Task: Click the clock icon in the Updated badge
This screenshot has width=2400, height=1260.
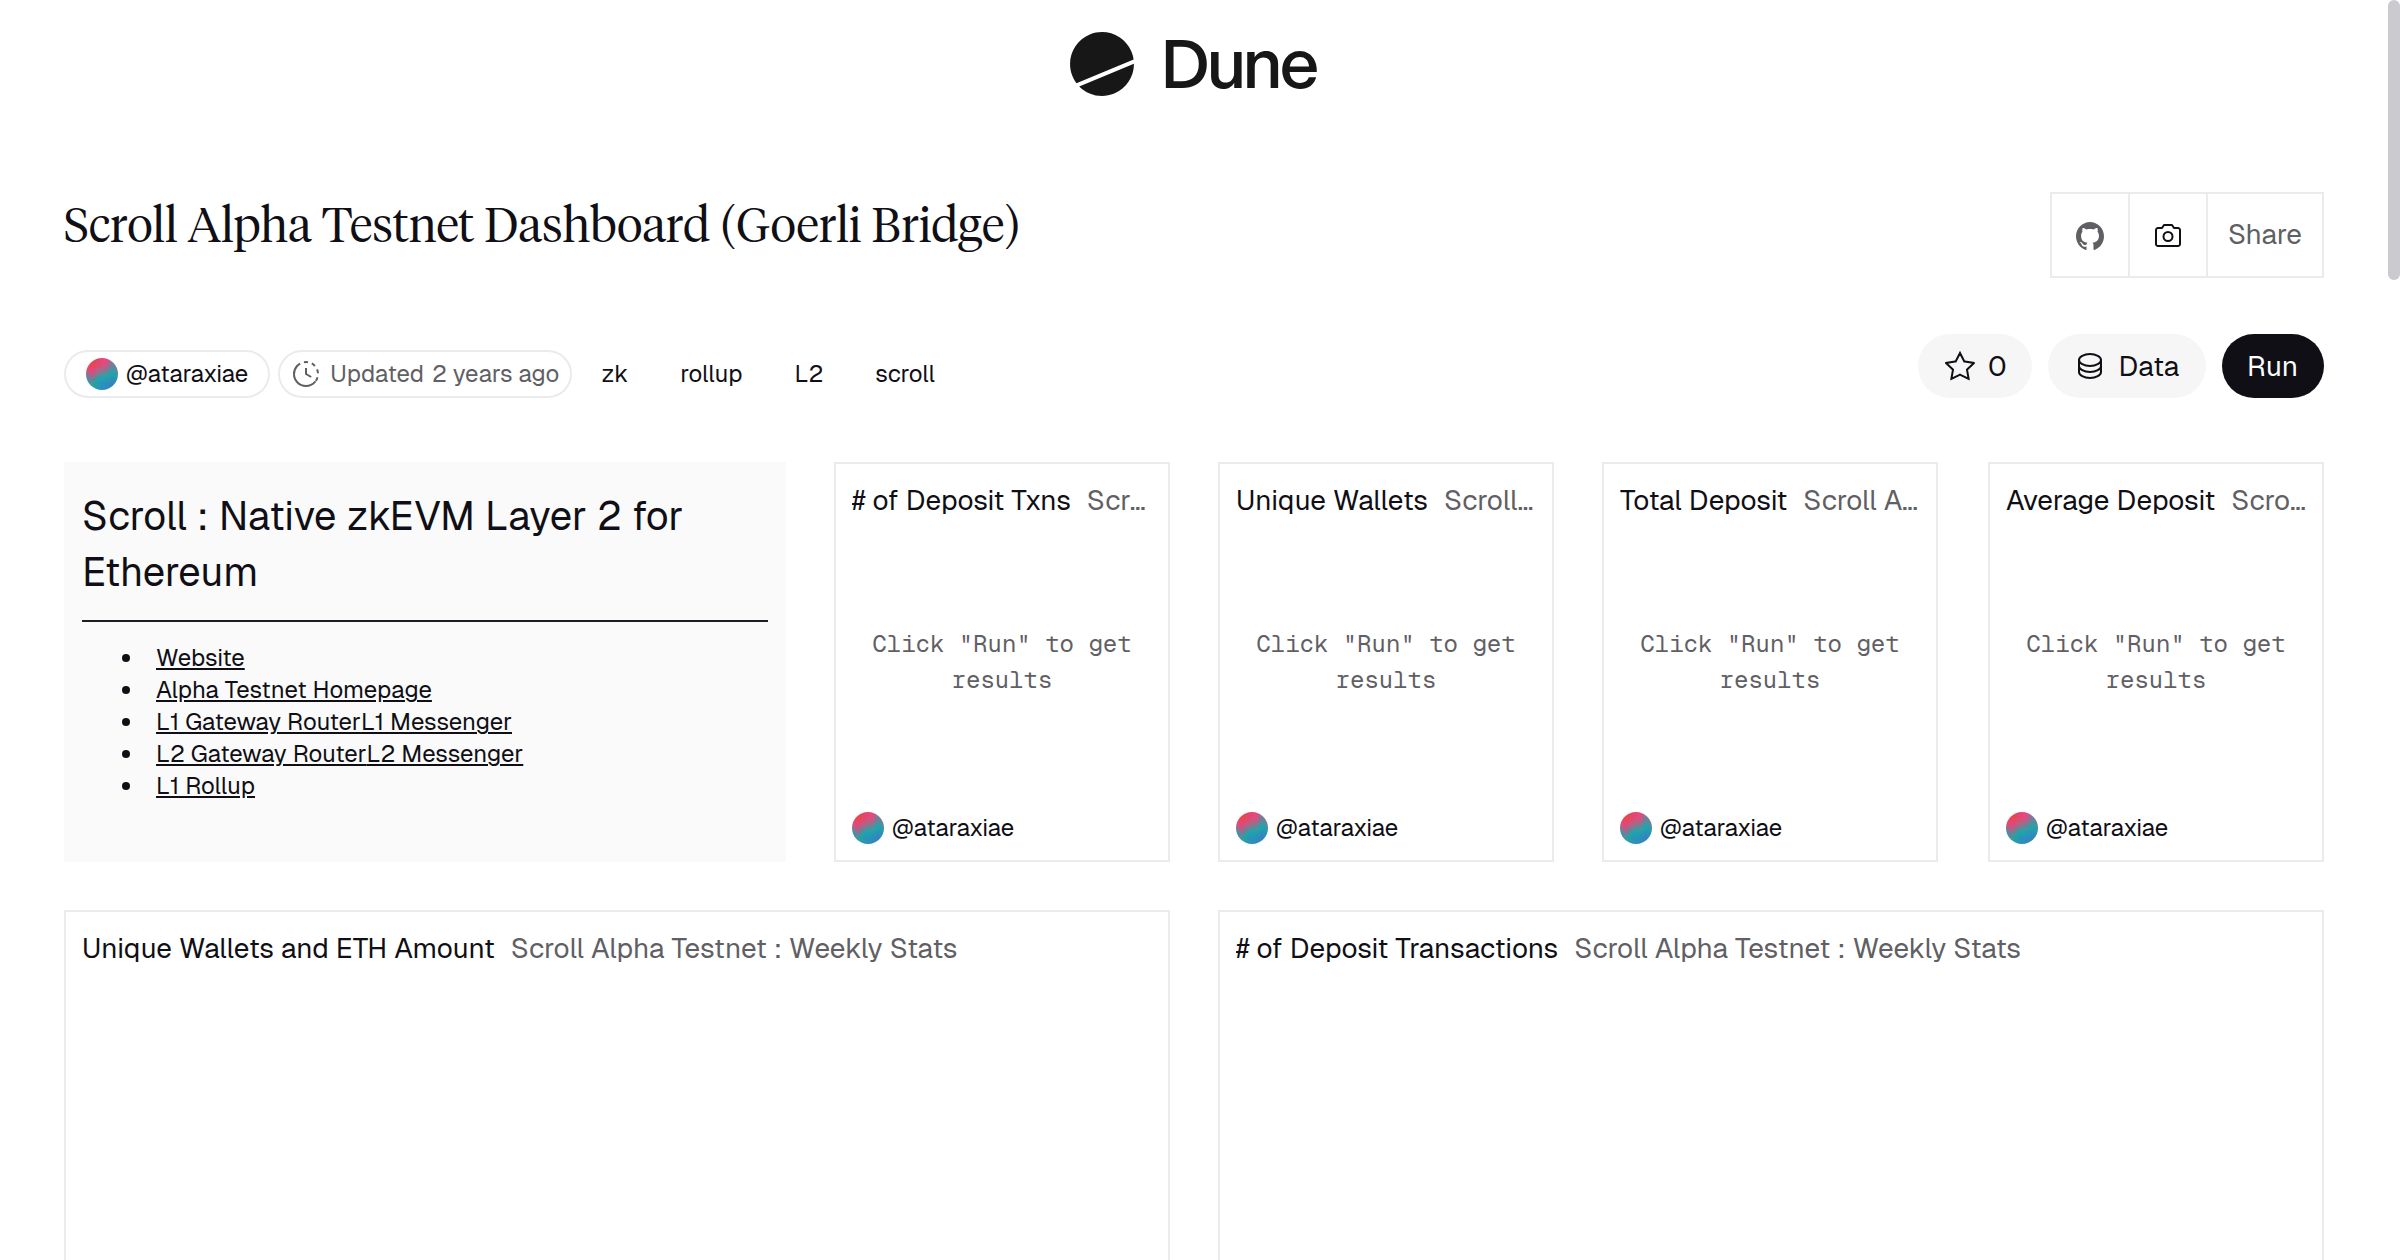Action: (308, 373)
